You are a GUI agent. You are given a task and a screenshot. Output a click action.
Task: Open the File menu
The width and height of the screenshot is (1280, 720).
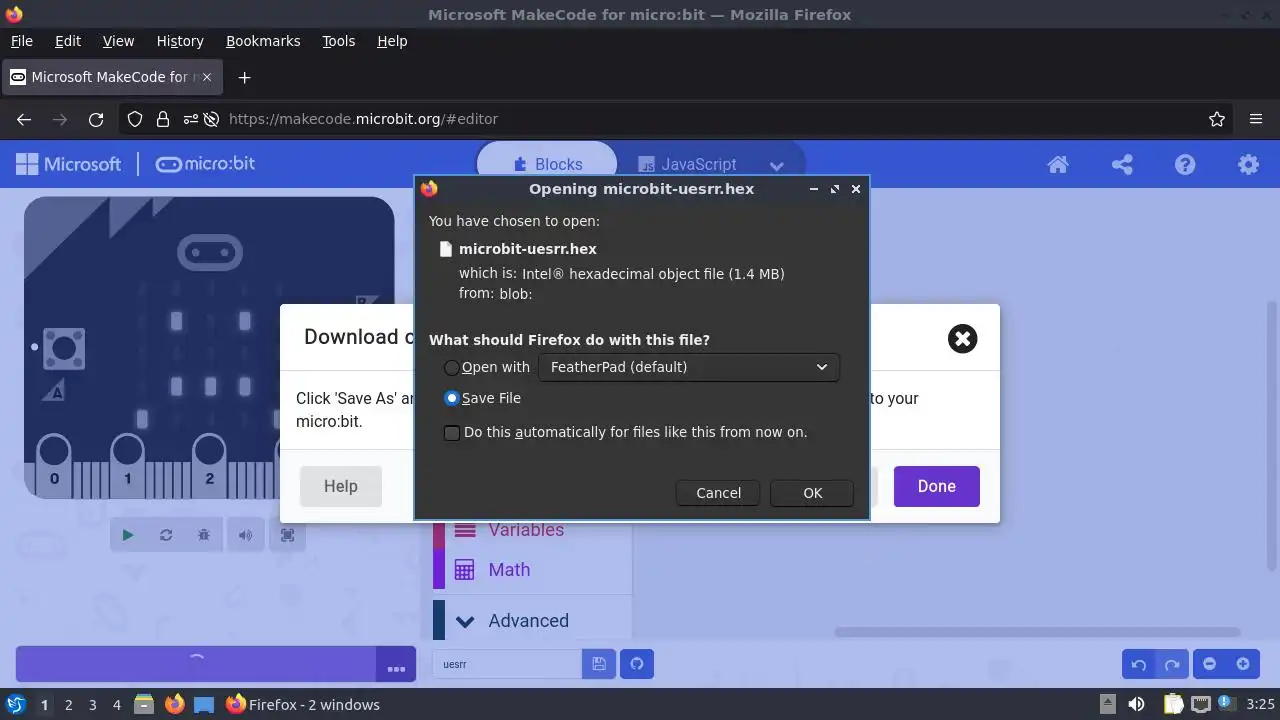pos(21,41)
